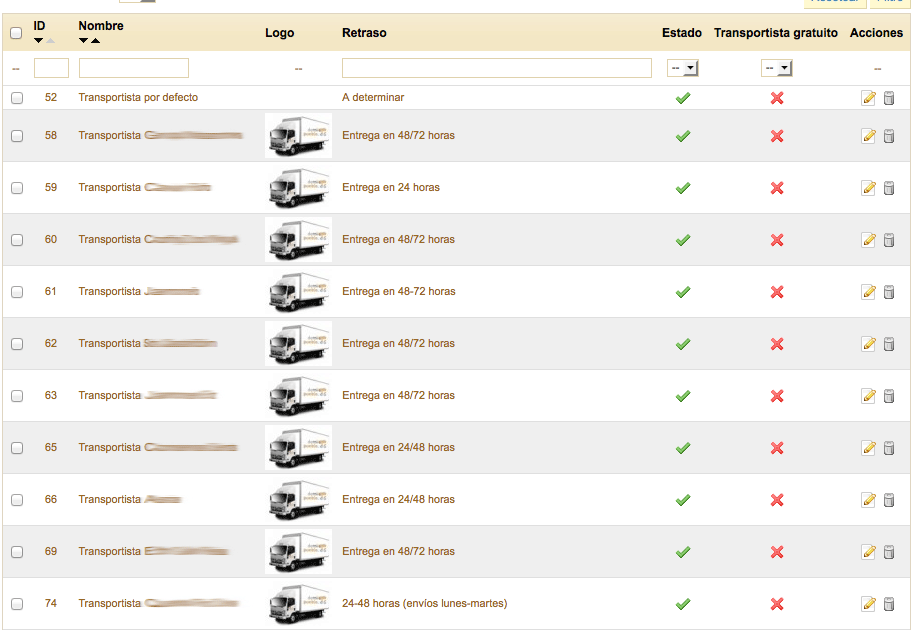
Task: Open the Estado filter dropdown
Action: pyautogui.click(x=683, y=68)
